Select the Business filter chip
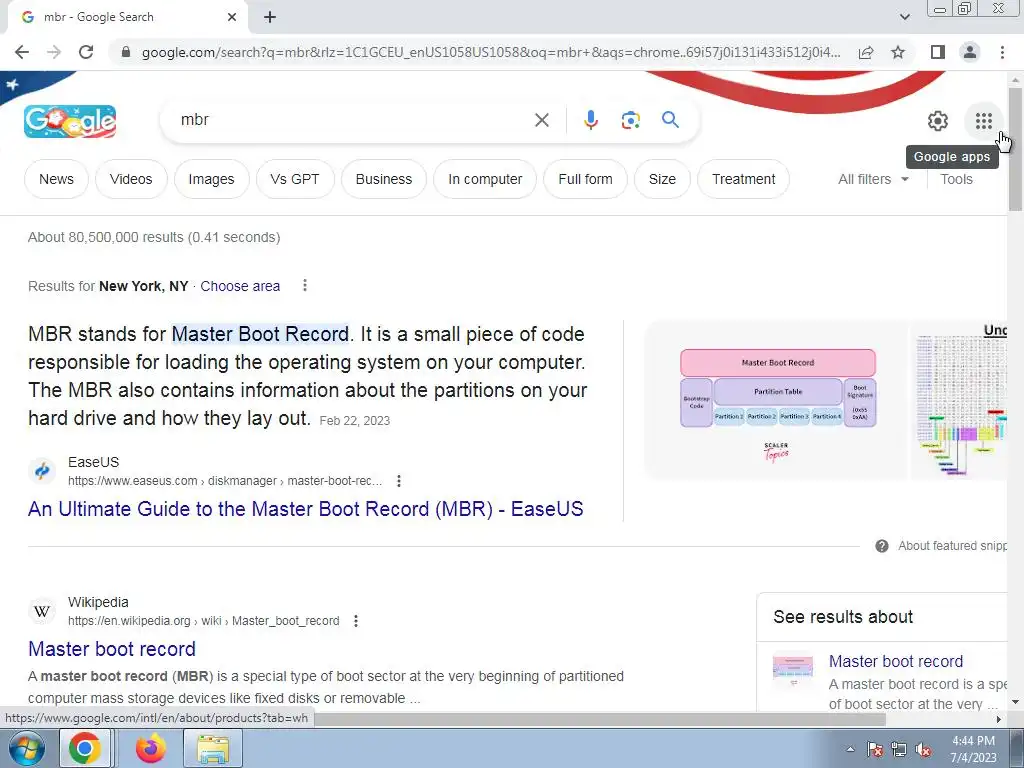Screen dimensions: 1024x768 tap(383, 179)
